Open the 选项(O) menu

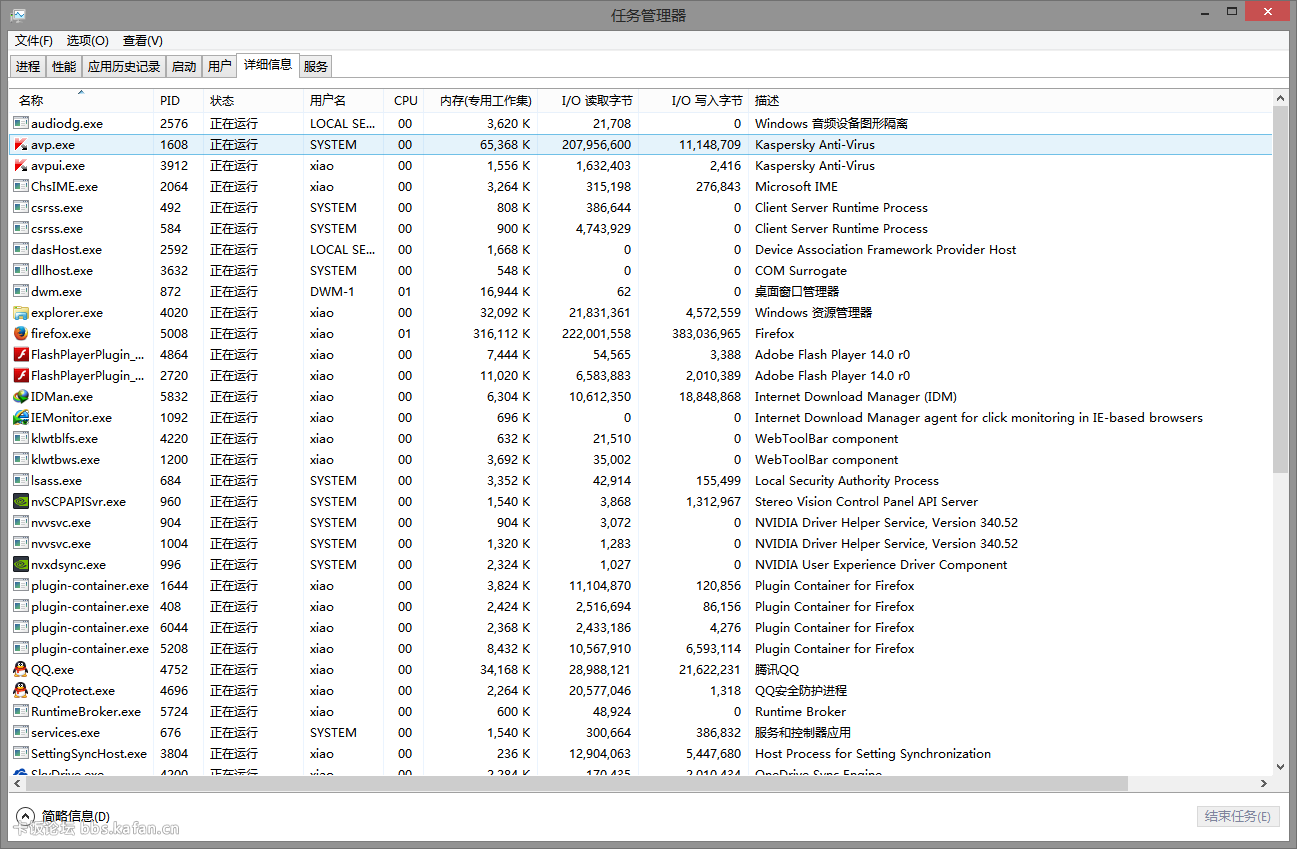tap(88, 41)
